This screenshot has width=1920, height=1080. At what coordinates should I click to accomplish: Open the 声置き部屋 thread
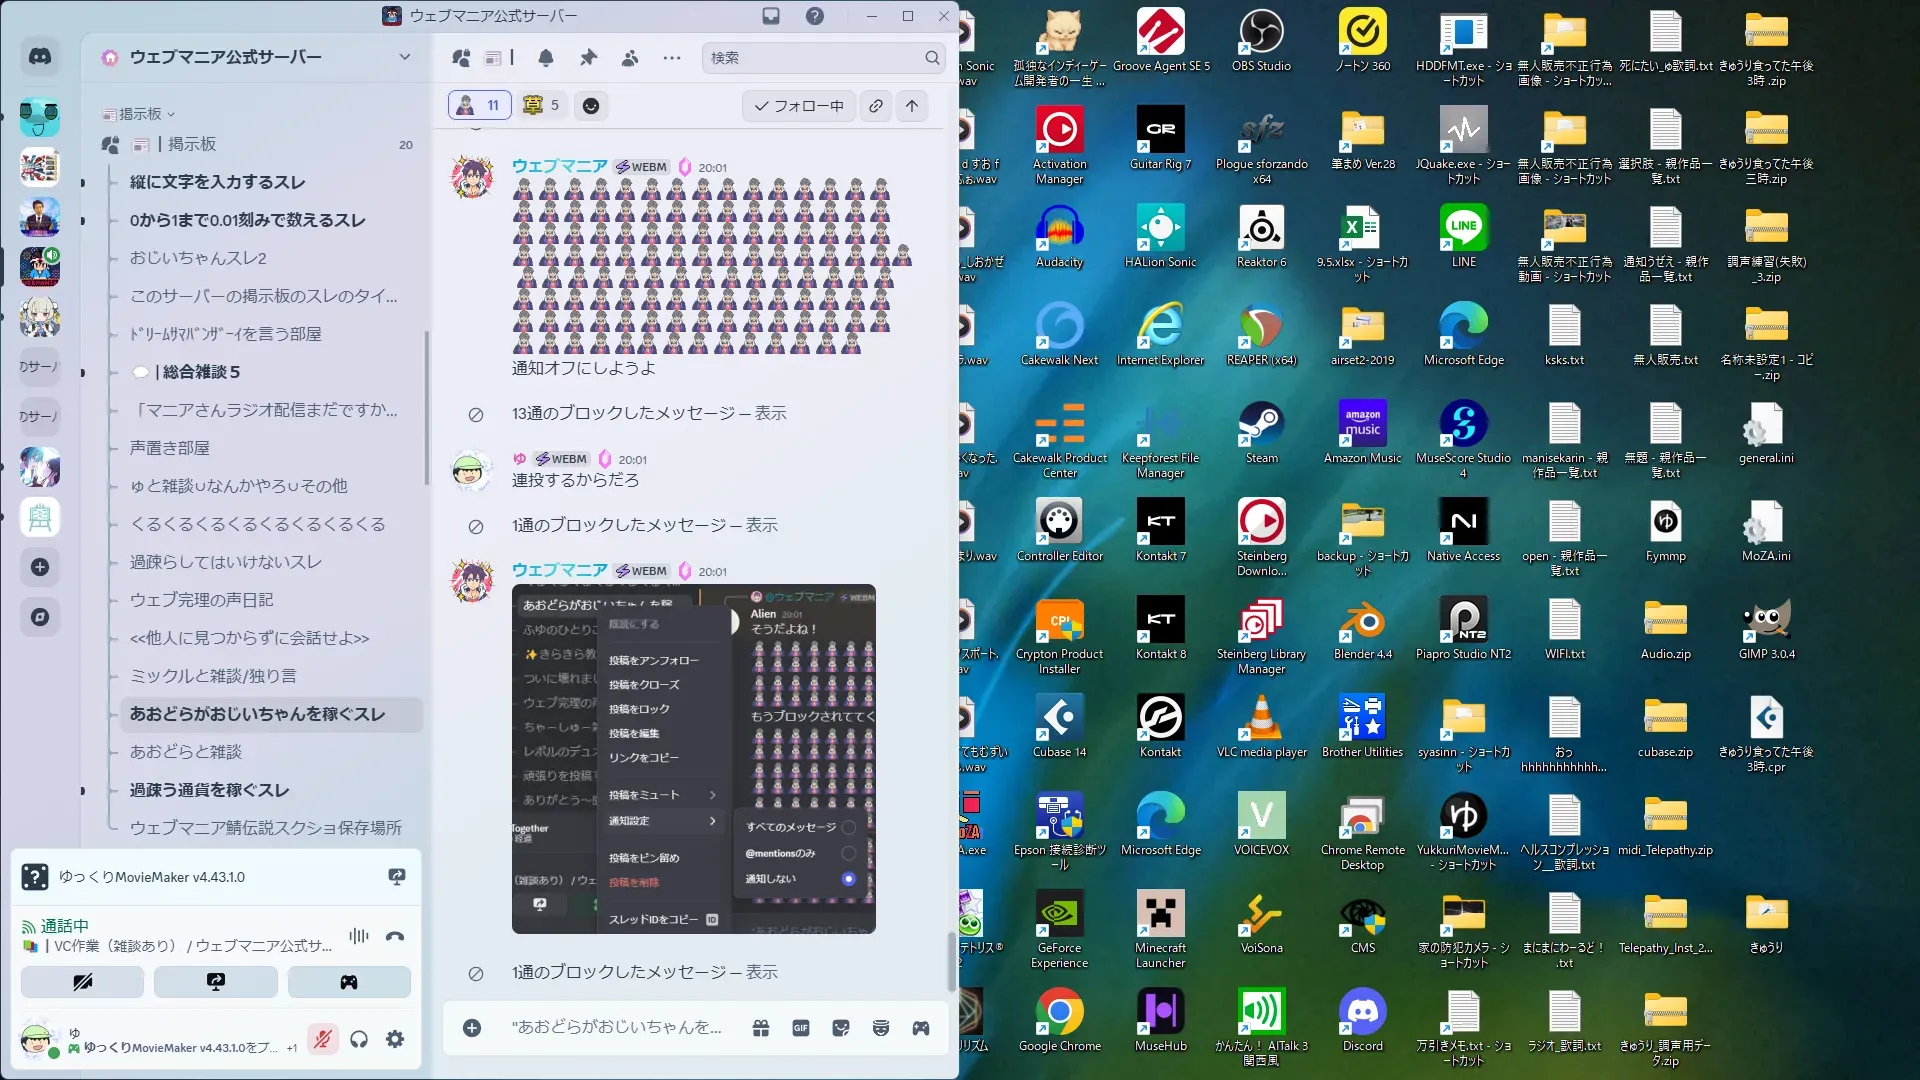click(x=170, y=448)
